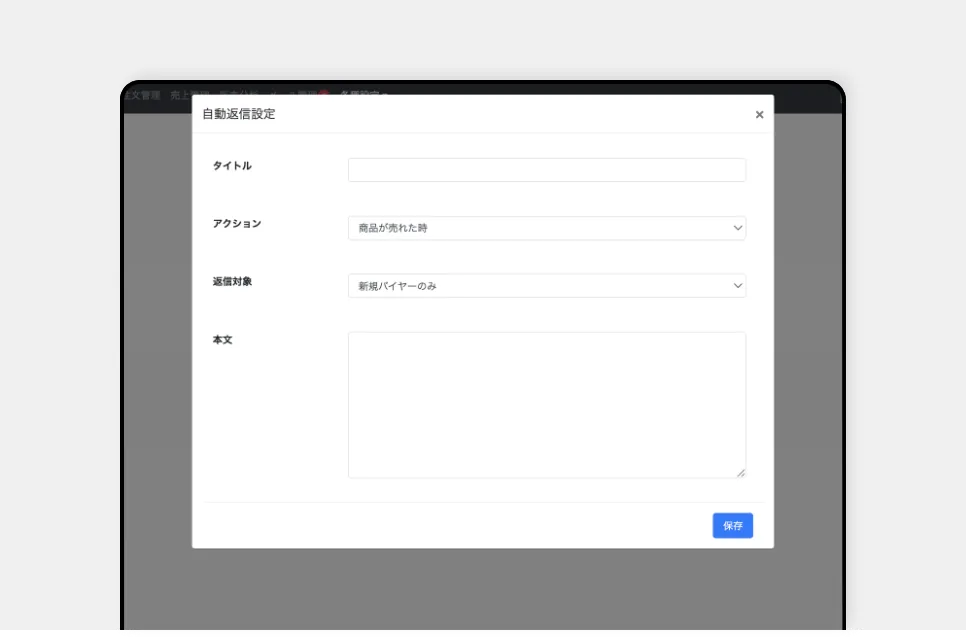Click the タイトル text input field

coord(546,170)
